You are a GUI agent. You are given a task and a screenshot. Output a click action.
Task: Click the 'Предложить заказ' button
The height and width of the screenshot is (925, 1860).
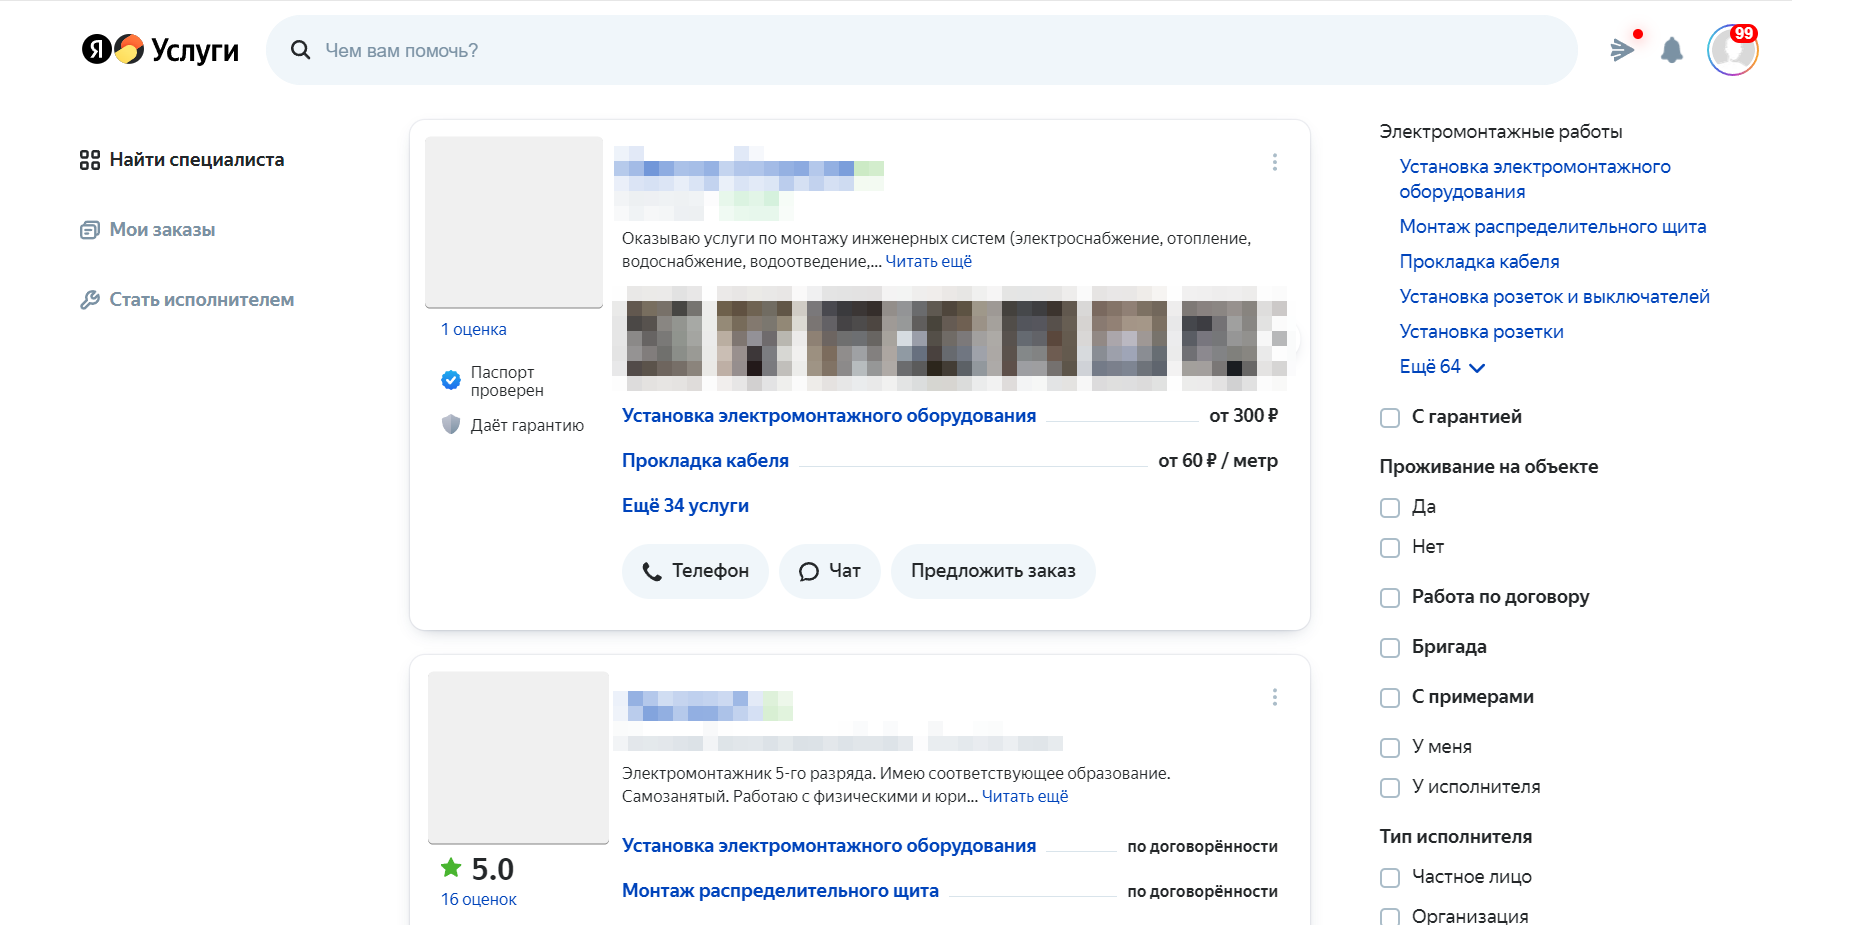pos(993,571)
